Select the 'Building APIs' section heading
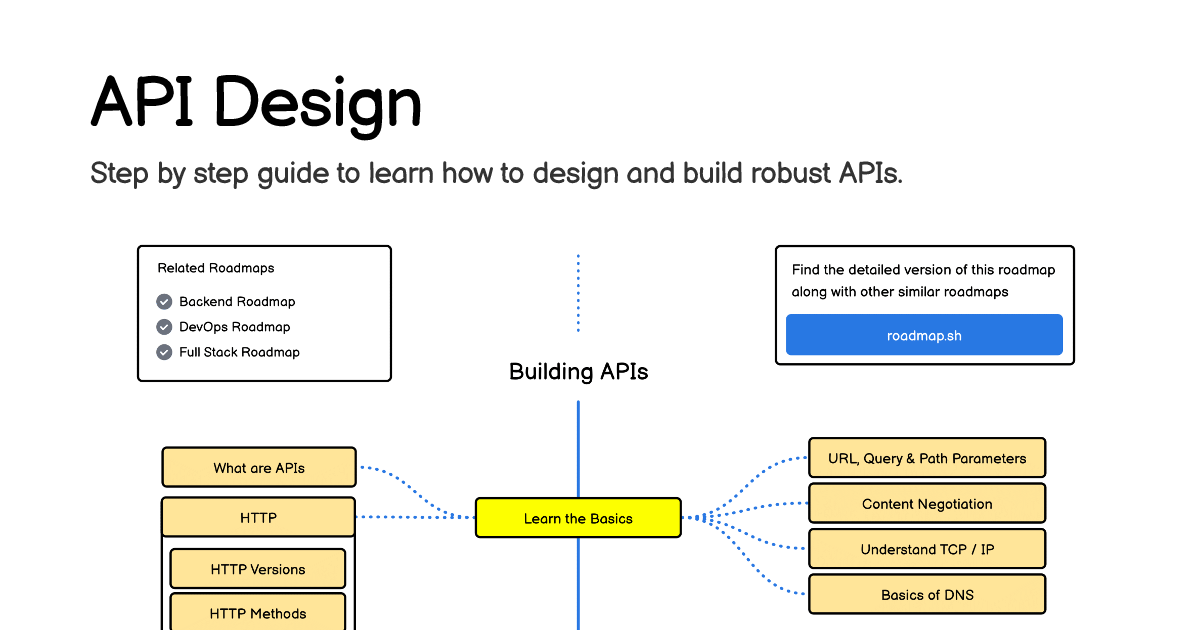1200x630 pixels. 578,371
